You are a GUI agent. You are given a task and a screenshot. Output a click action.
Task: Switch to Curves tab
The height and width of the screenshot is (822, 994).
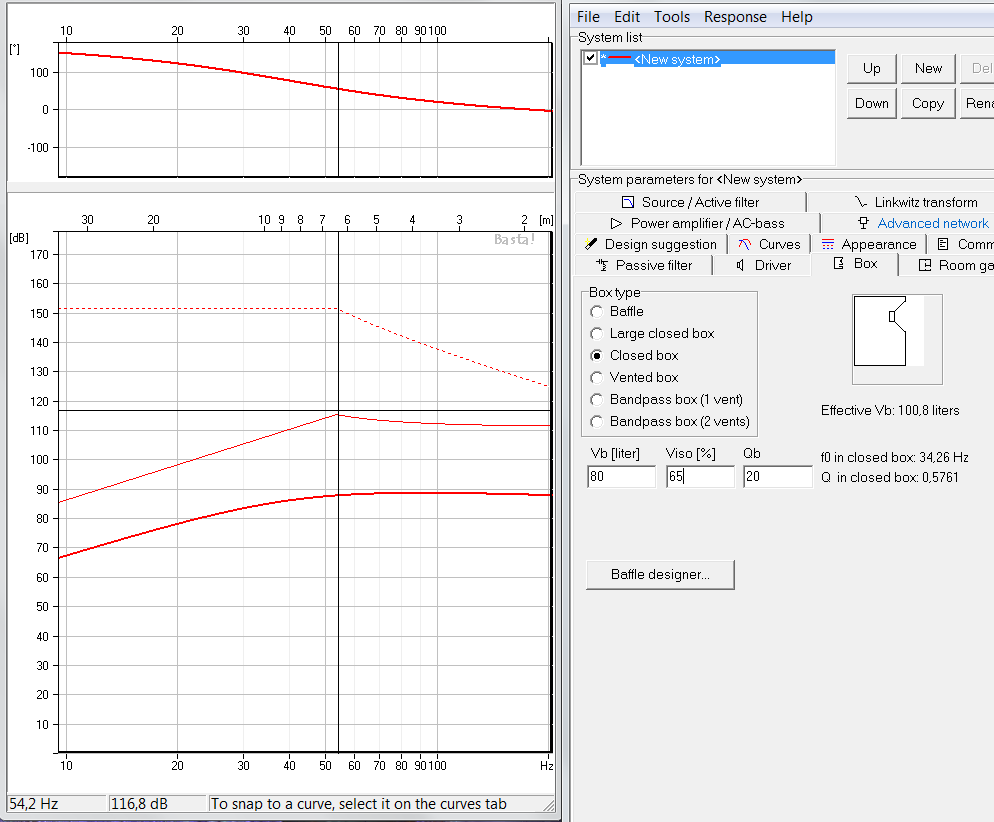(770, 244)
